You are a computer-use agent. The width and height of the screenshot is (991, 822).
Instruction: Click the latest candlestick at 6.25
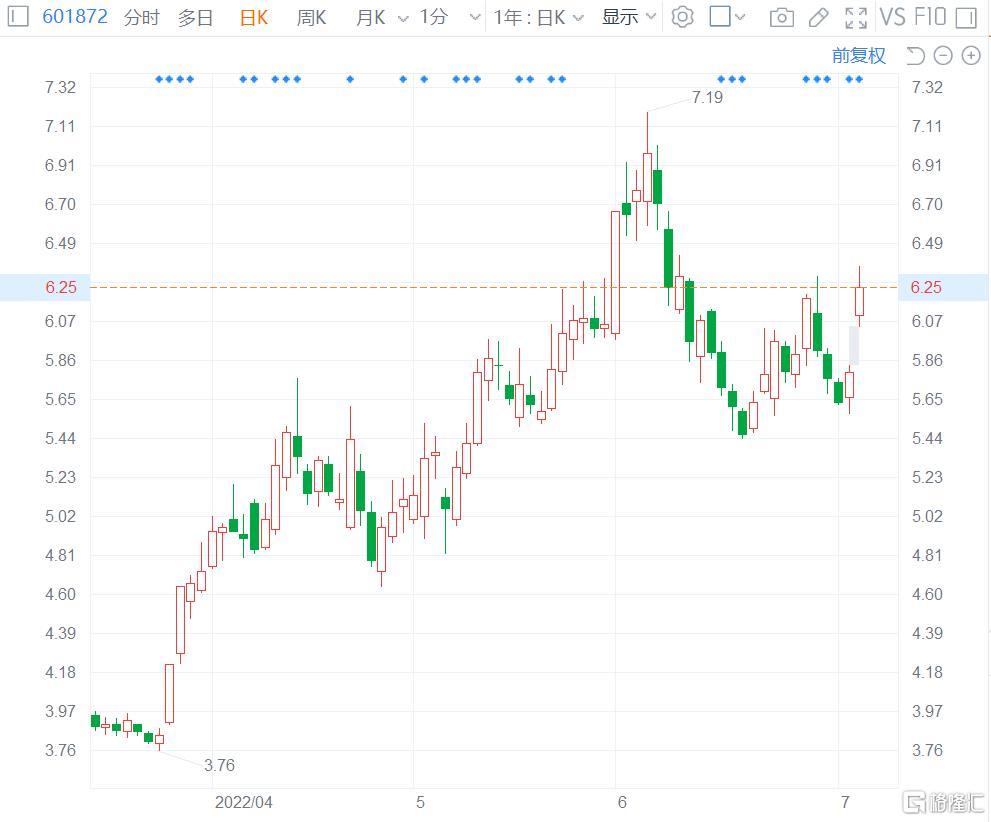tap(859, 301)
